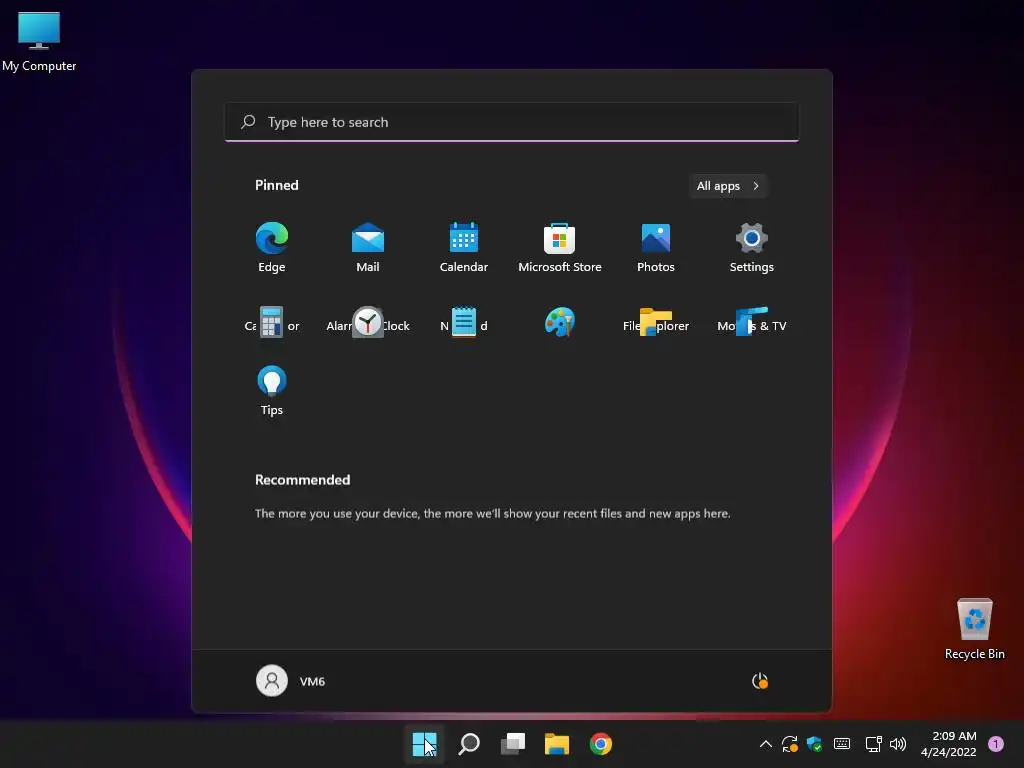Launch Calendar from pinned apps
Image resolution: width=1024 pixels, height=768 pixels.
[464, 247]
